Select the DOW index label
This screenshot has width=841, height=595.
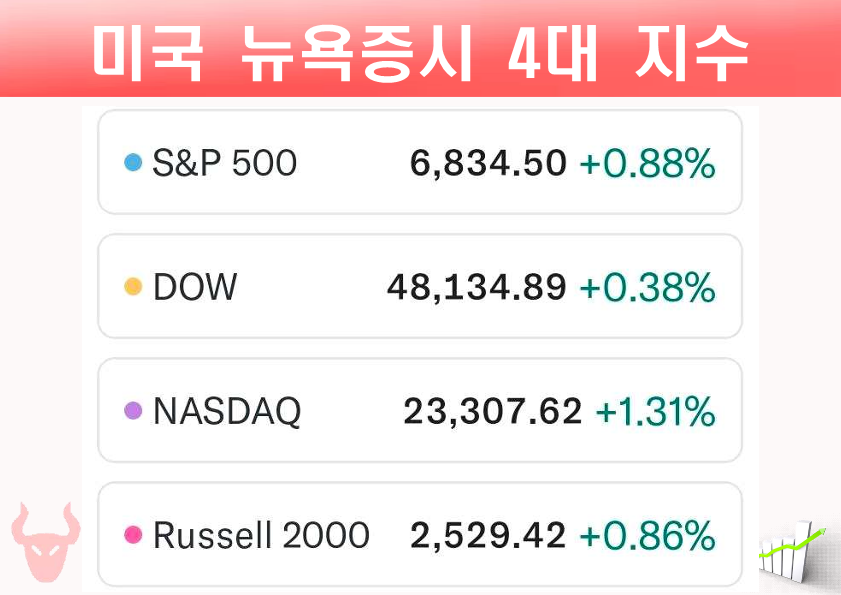click(x=195, y=288)
